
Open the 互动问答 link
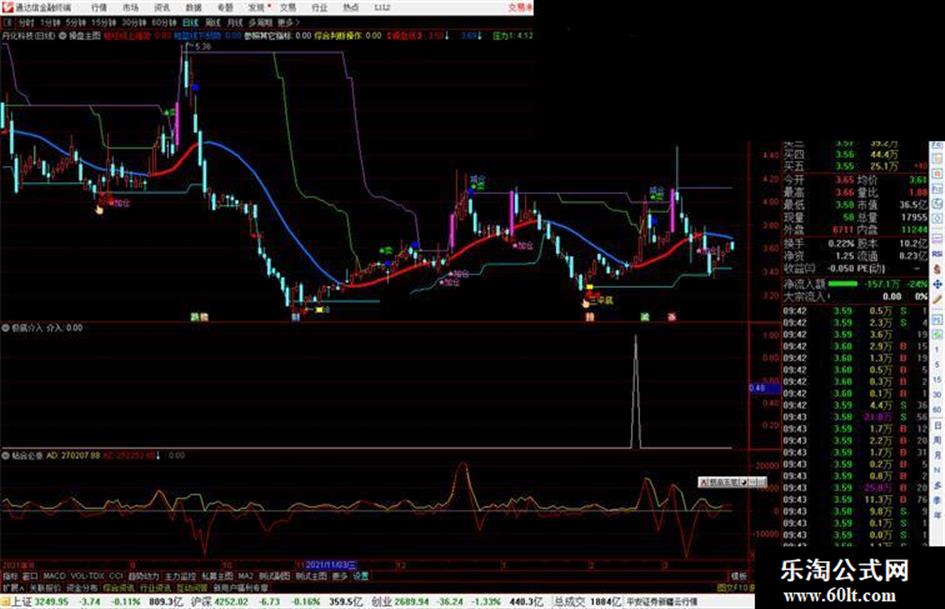click(192, 587)
